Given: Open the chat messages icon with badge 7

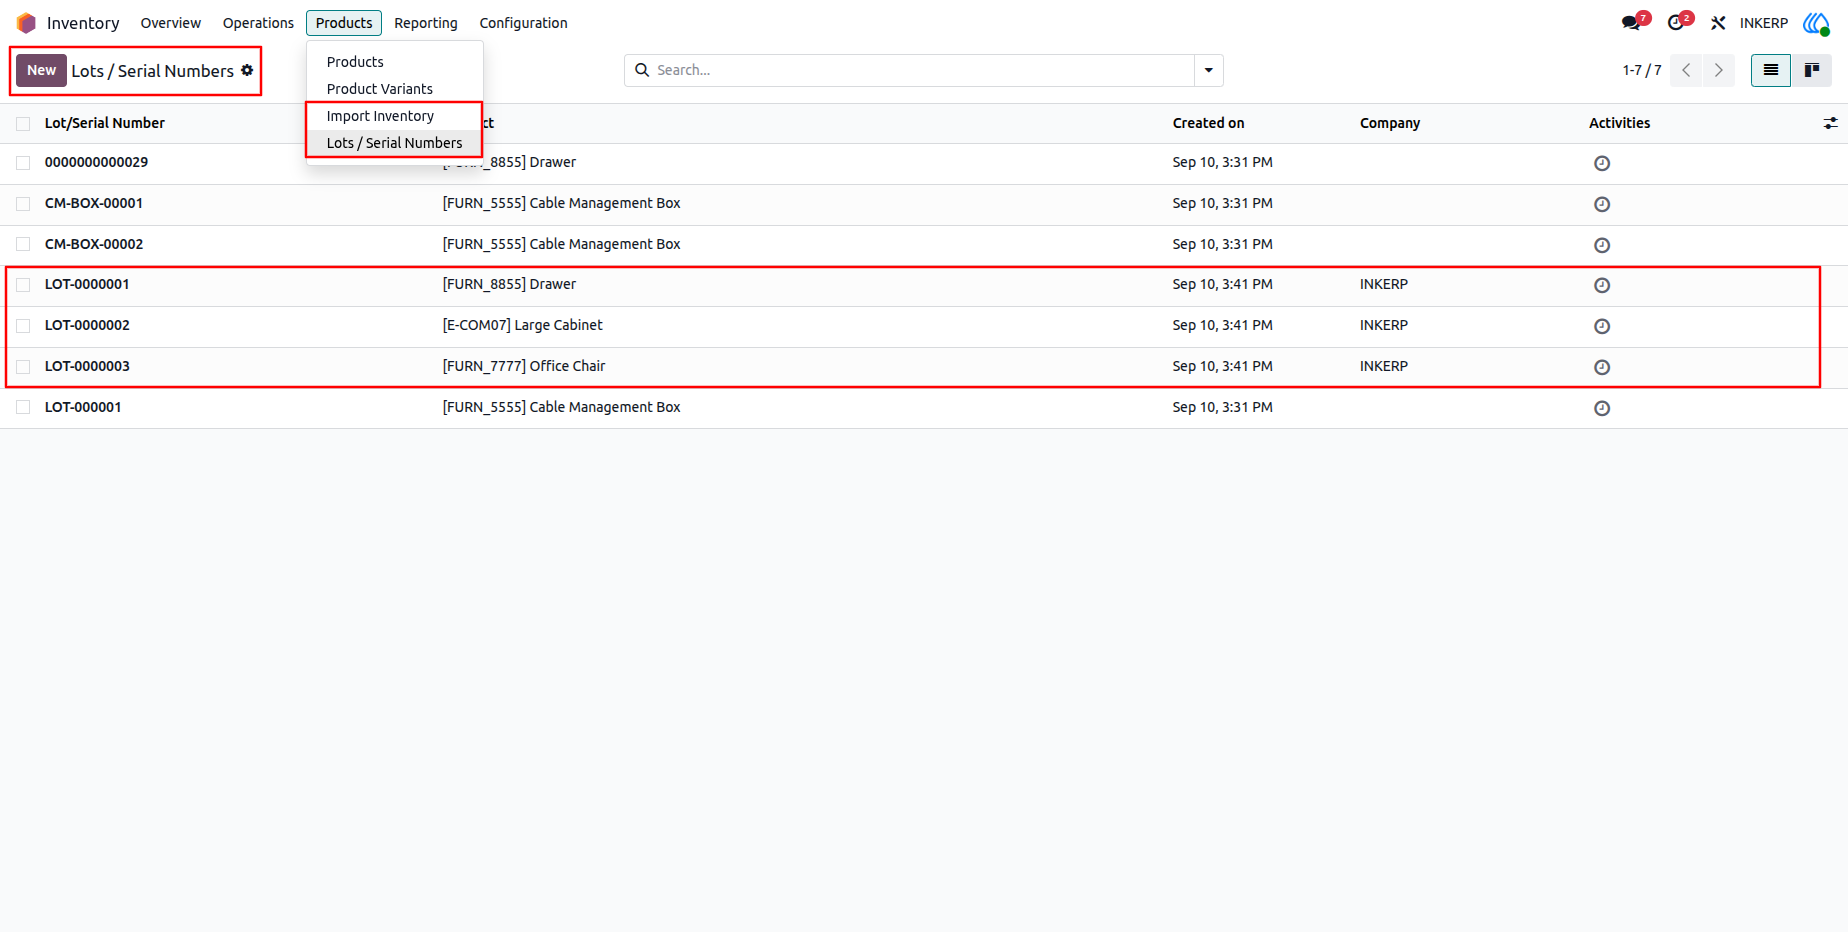Looking at the screenshot, I should [1635, 22].
